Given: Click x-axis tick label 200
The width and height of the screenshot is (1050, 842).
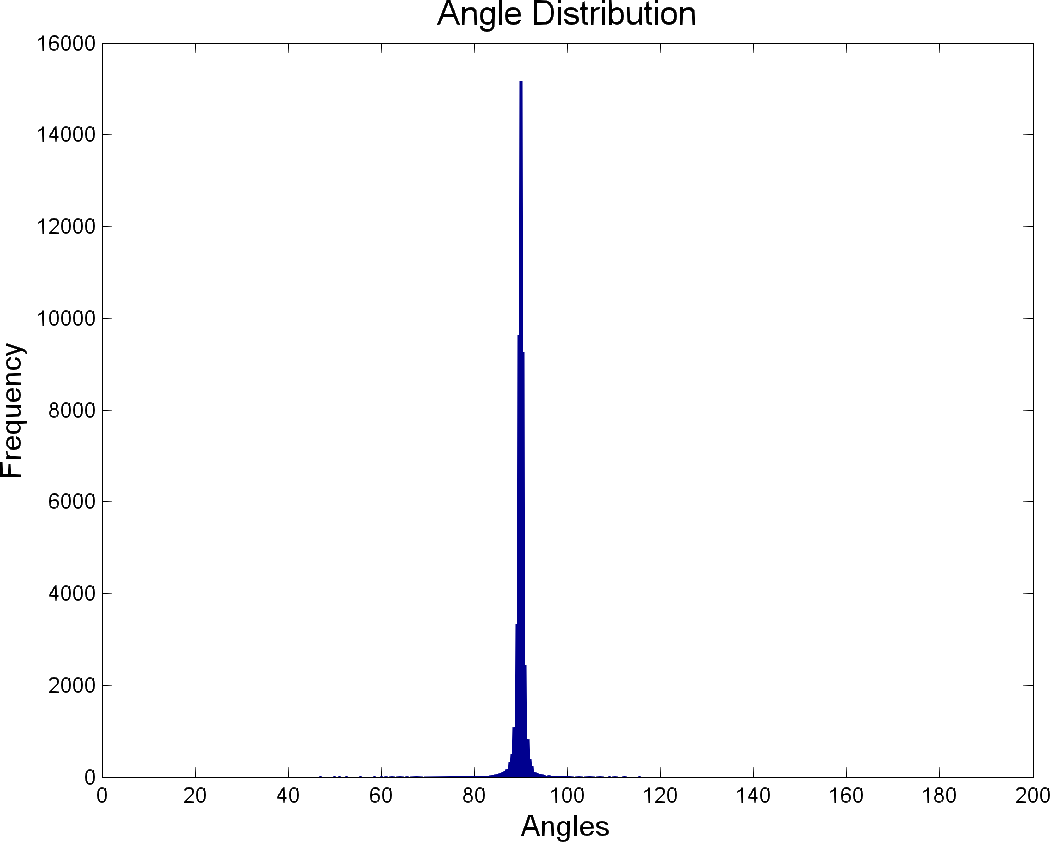Looking at the screenshot, I should (x=1030, y=796).
